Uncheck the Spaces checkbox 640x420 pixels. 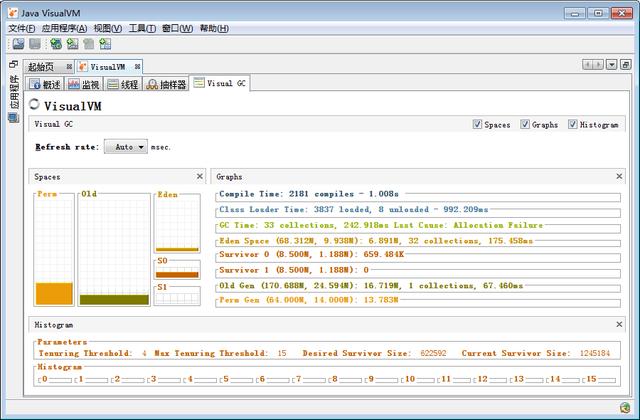click(x=477, y=124)
